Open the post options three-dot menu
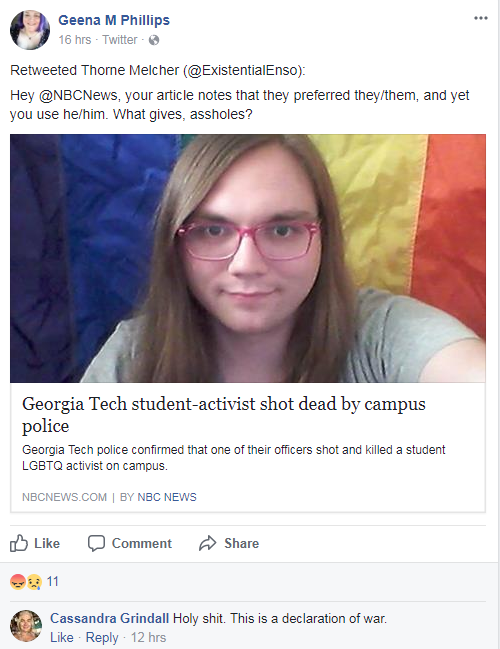The height and width of the screenshot is (649, 500). pyautogui.click(x=481, y=18)
